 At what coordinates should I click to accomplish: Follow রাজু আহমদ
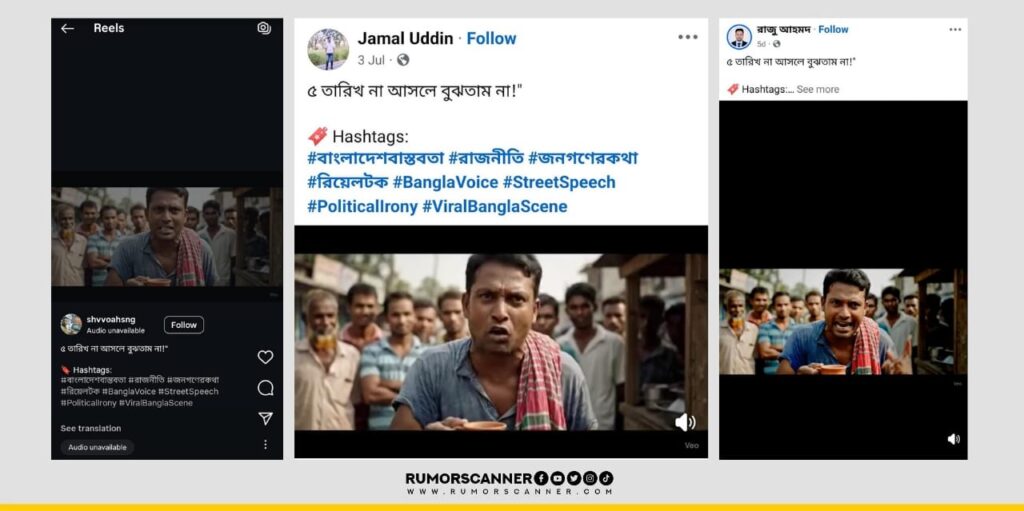[x=833, y=29]
